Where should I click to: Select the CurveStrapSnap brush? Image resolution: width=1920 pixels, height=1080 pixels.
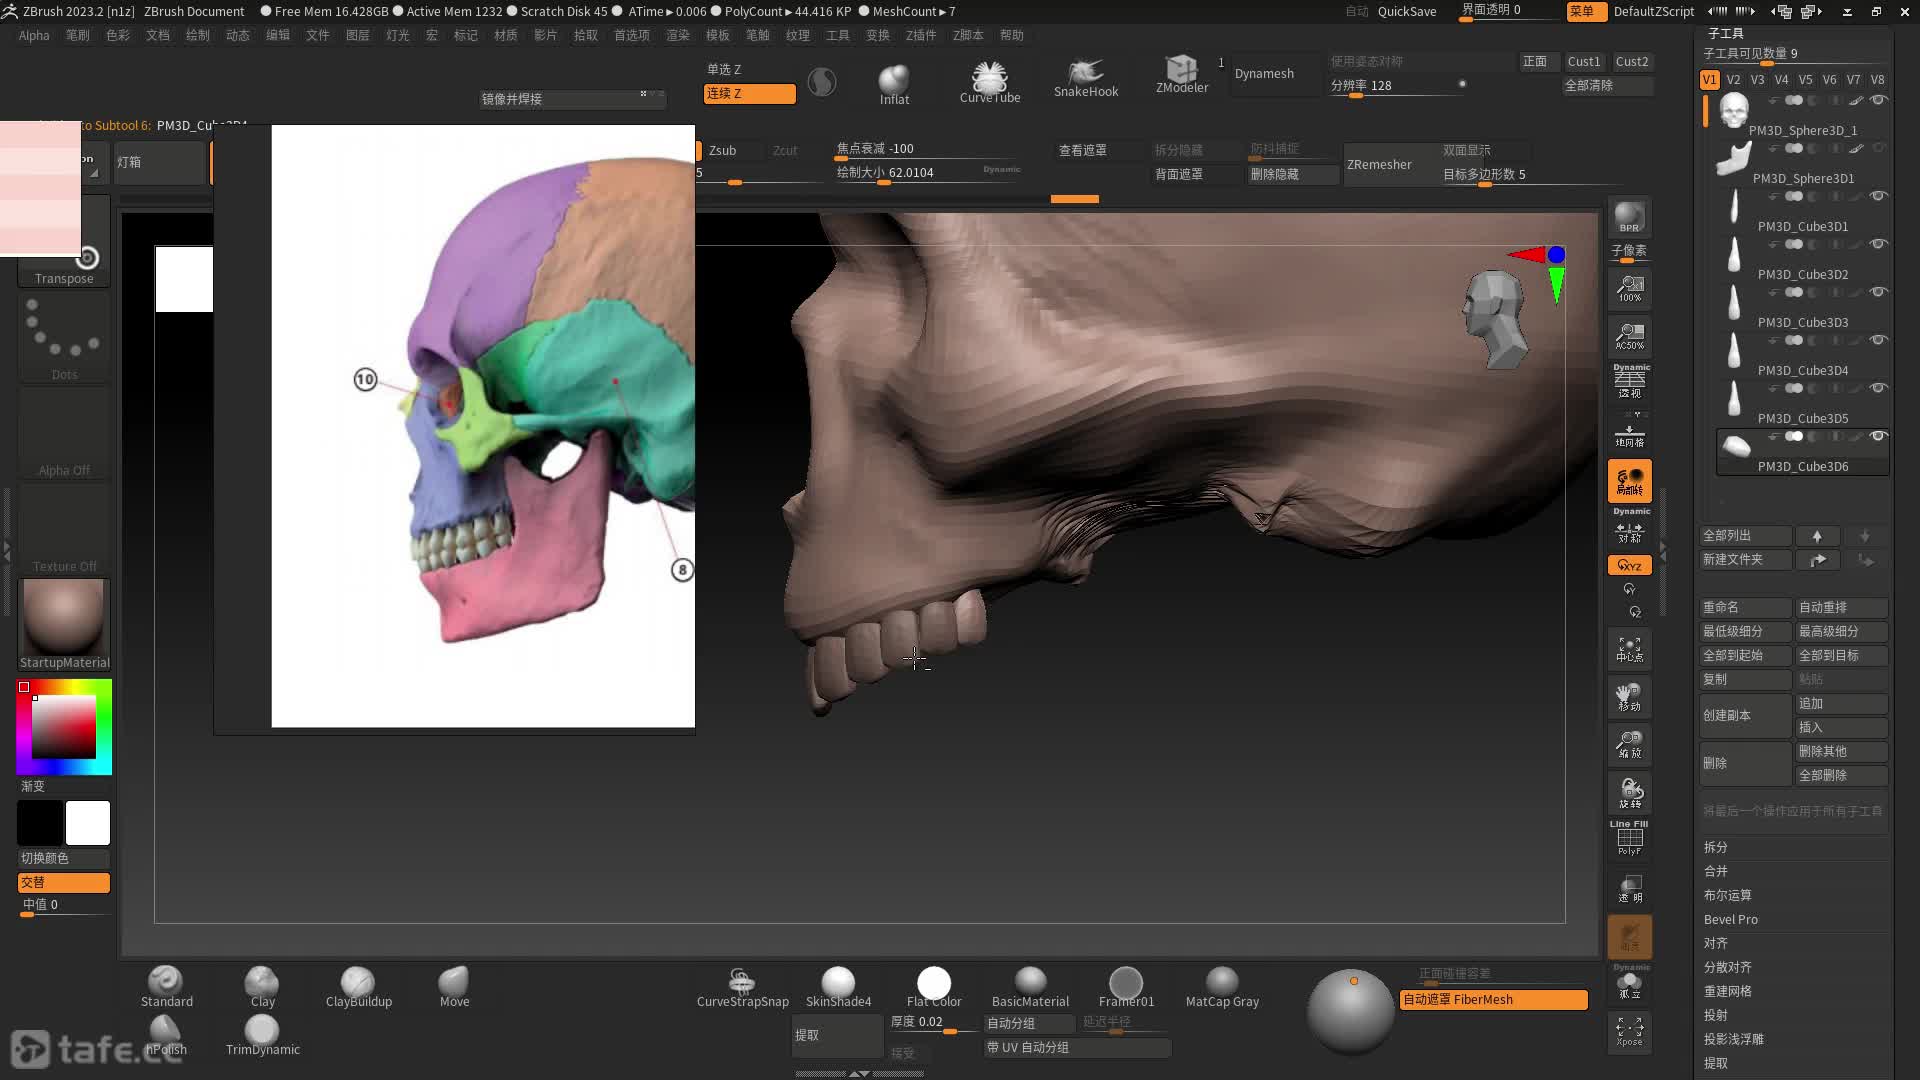742,986
